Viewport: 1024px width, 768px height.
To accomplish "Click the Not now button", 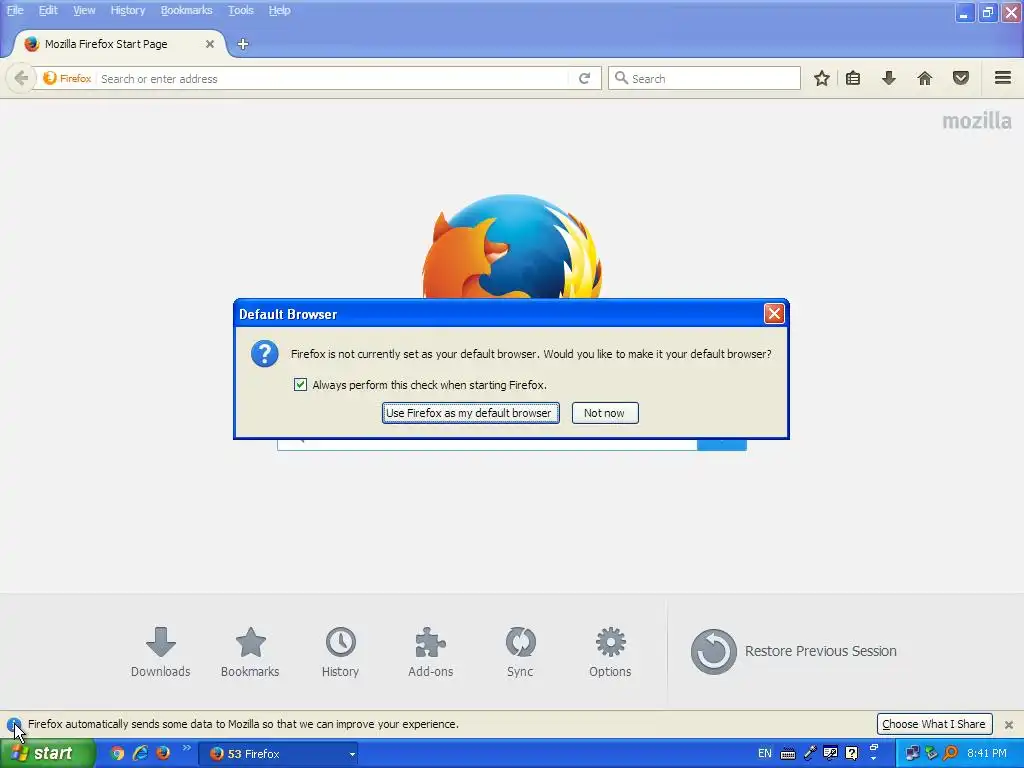I will 605,413.
